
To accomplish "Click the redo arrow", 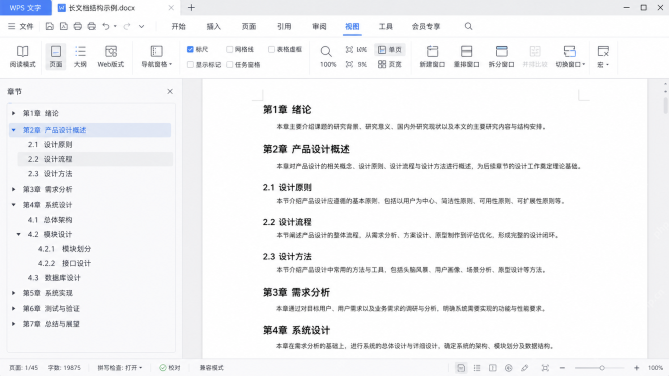I will [127, 26].
